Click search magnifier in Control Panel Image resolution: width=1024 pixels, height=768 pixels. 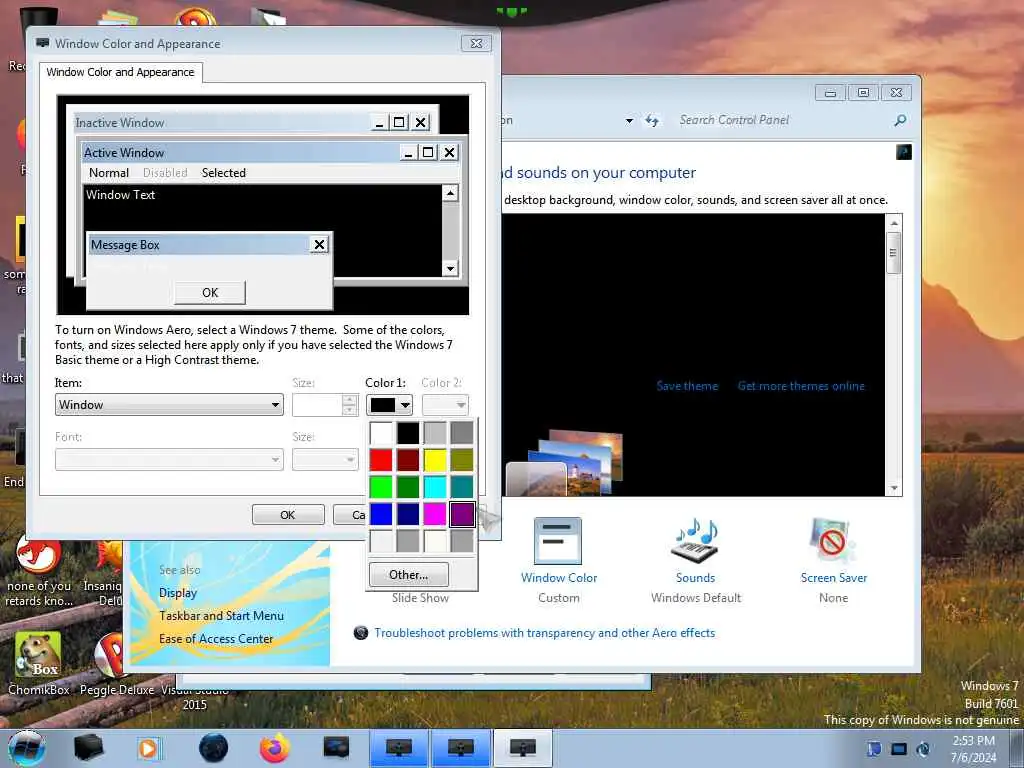point(900,120)
